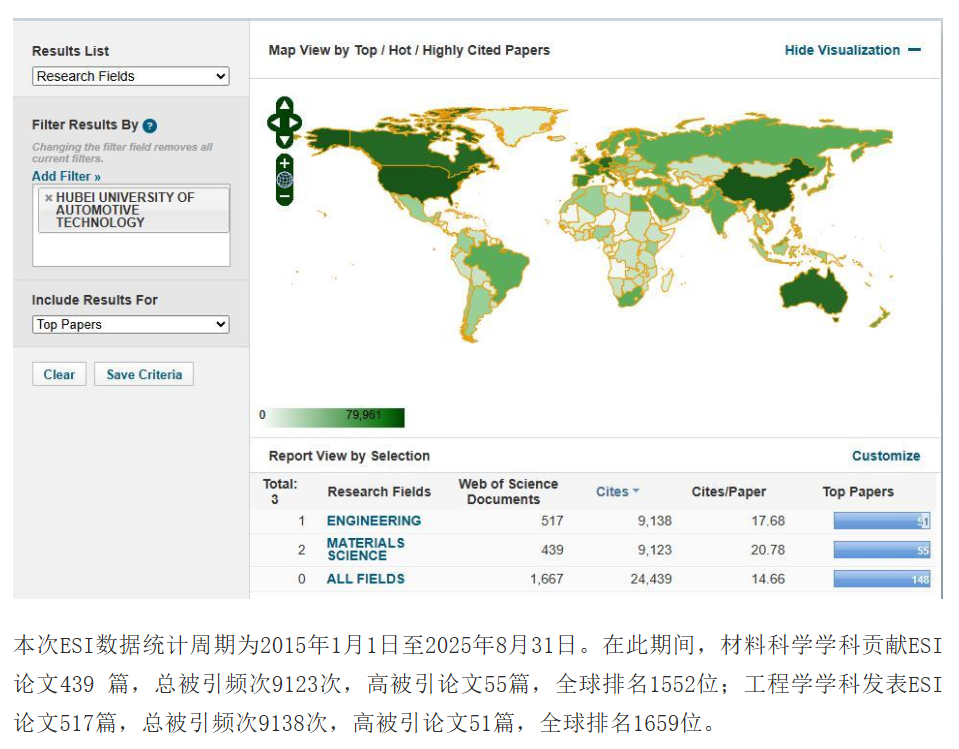Viewport: 959px width, 749px height.
Task: Pan the map right with the right arrow
Action: pos(296,123)
